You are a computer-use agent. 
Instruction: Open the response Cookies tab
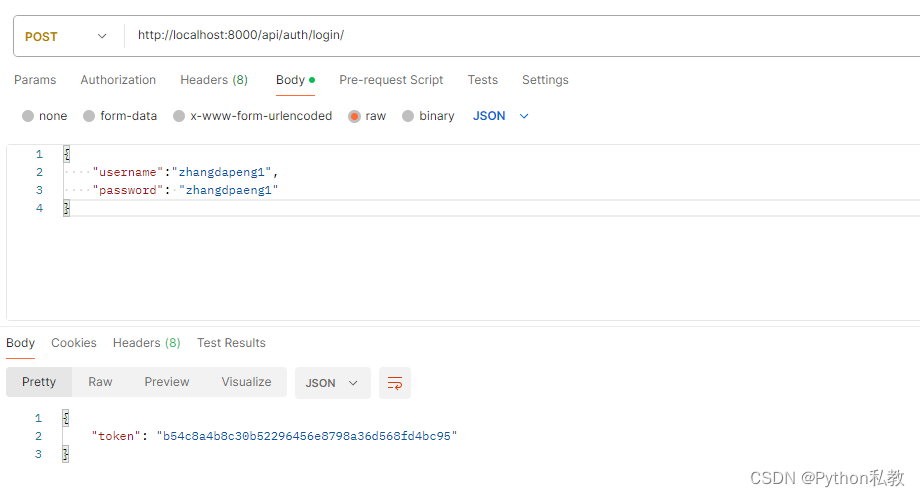[x=74, y=343]
